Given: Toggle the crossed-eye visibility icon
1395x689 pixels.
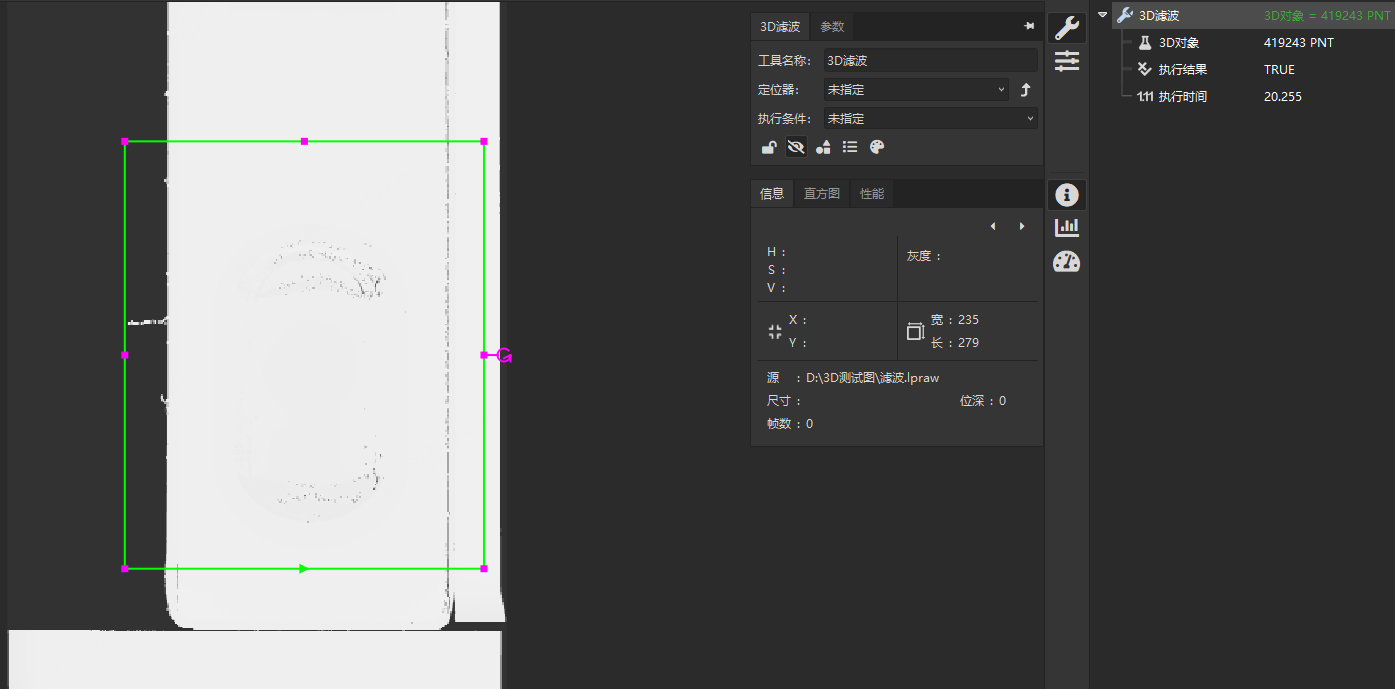Looking at the screenshot, I should 796,147.
